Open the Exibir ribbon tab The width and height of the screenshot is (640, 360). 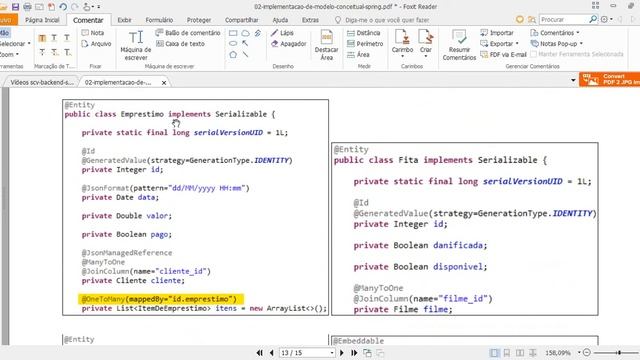tap(124, 20)
